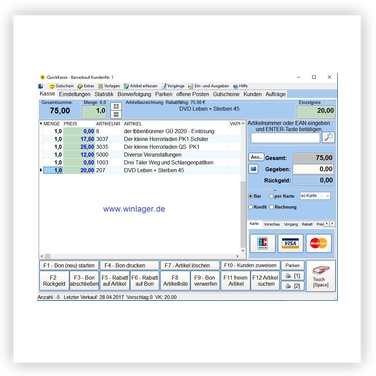Click the magnifier search icon beside EAN field
Viewport: 376px width, 376px height.
pyautogui.click(x=328, y=138)
